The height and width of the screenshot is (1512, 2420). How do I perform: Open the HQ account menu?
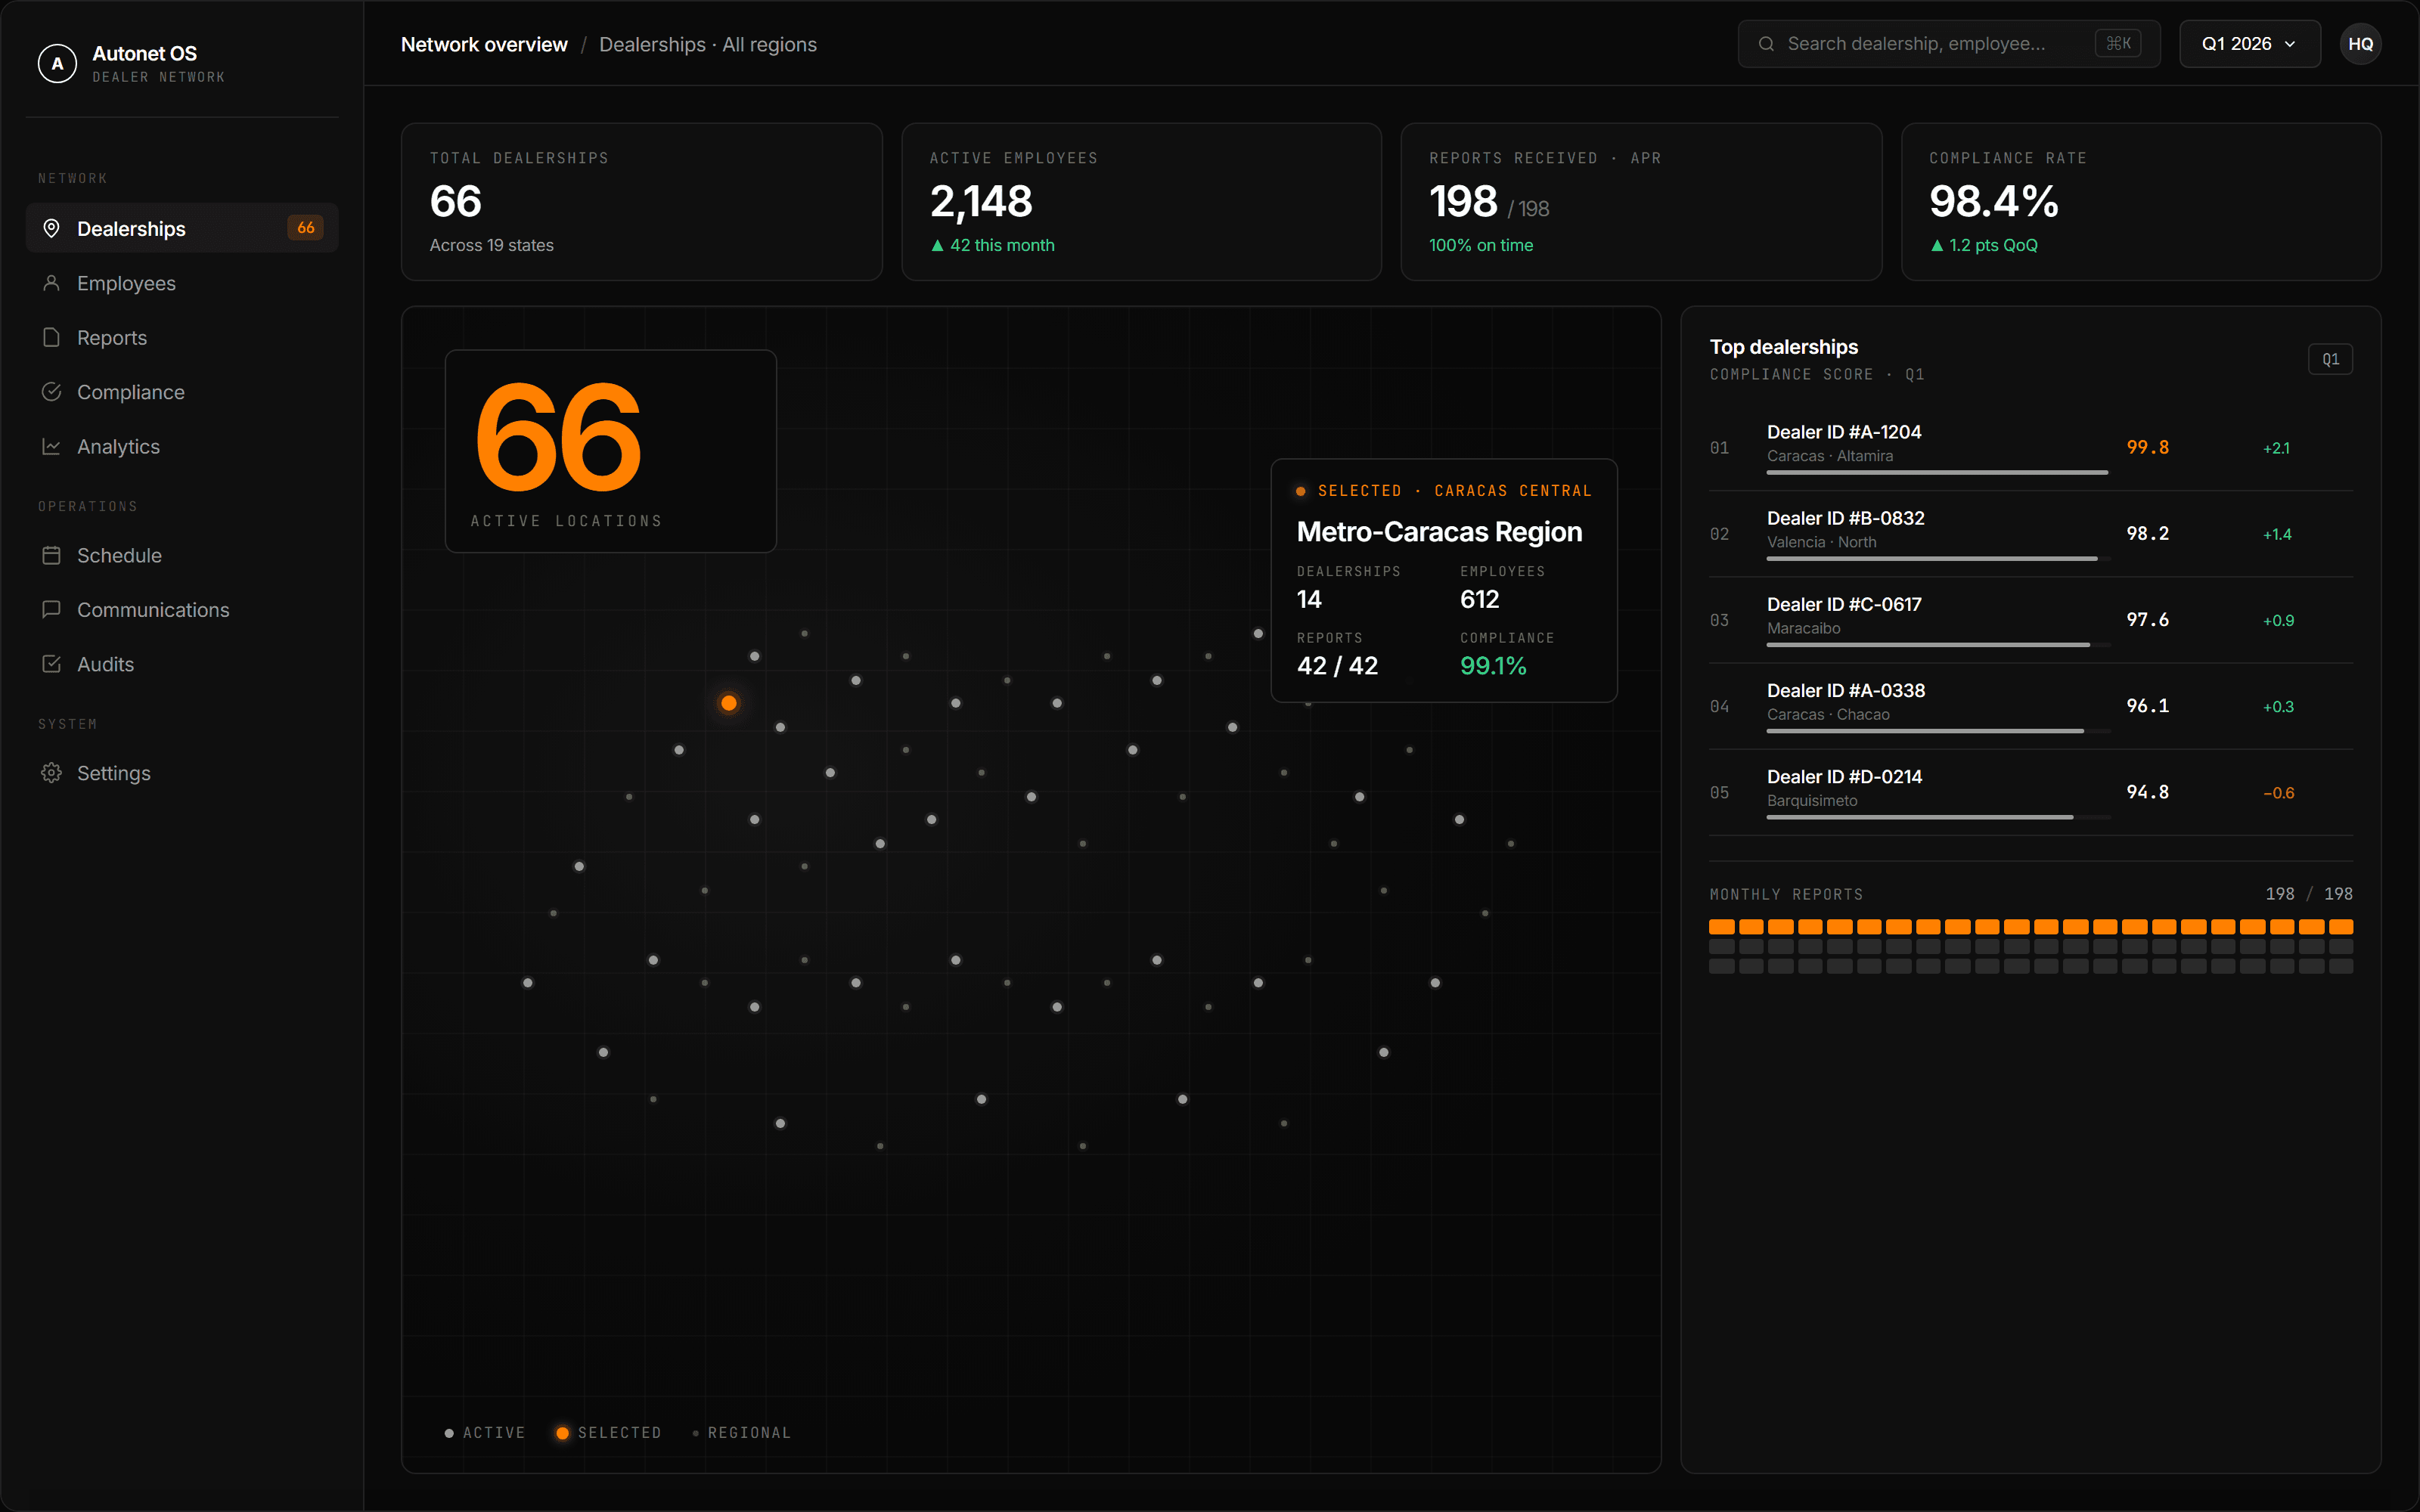(2360, 43)
